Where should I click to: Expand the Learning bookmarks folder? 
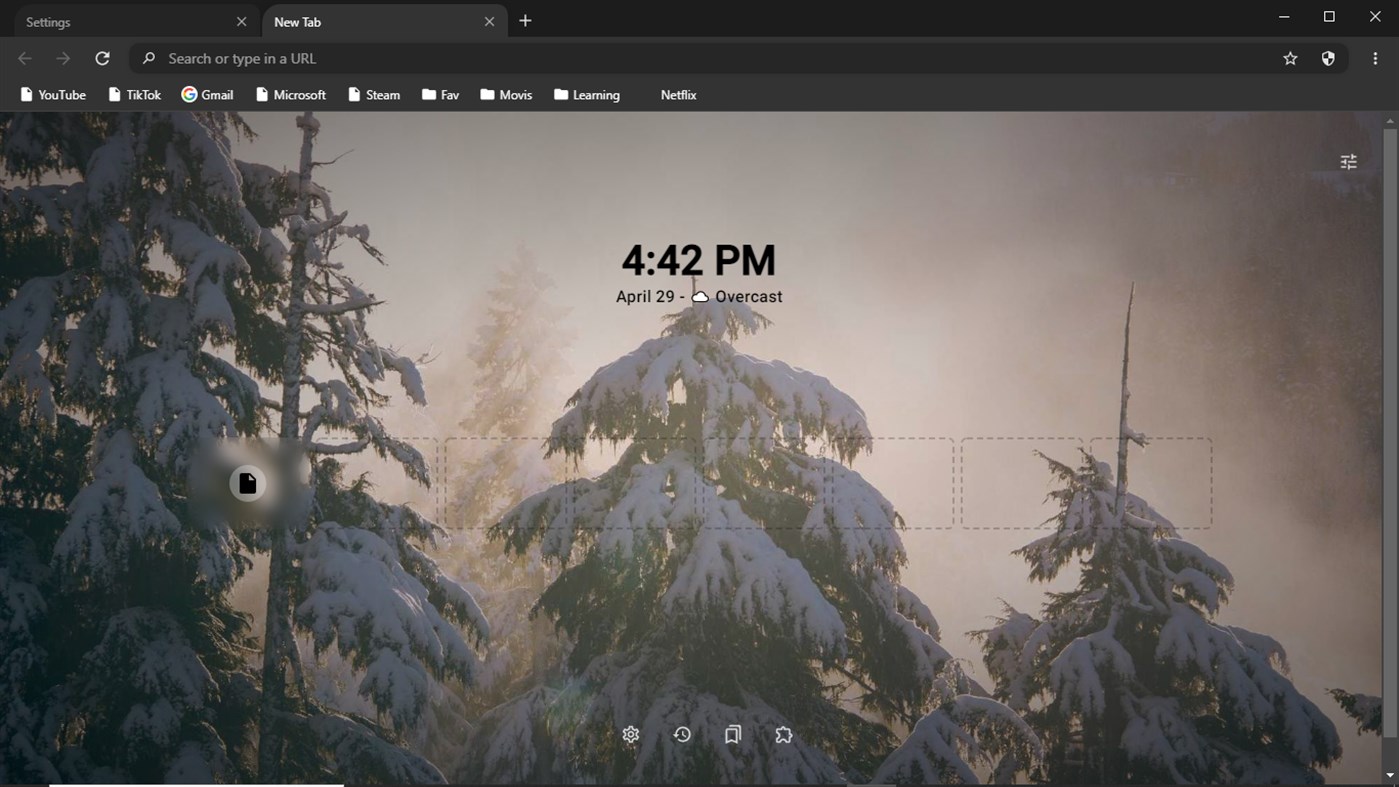(587, 94)
